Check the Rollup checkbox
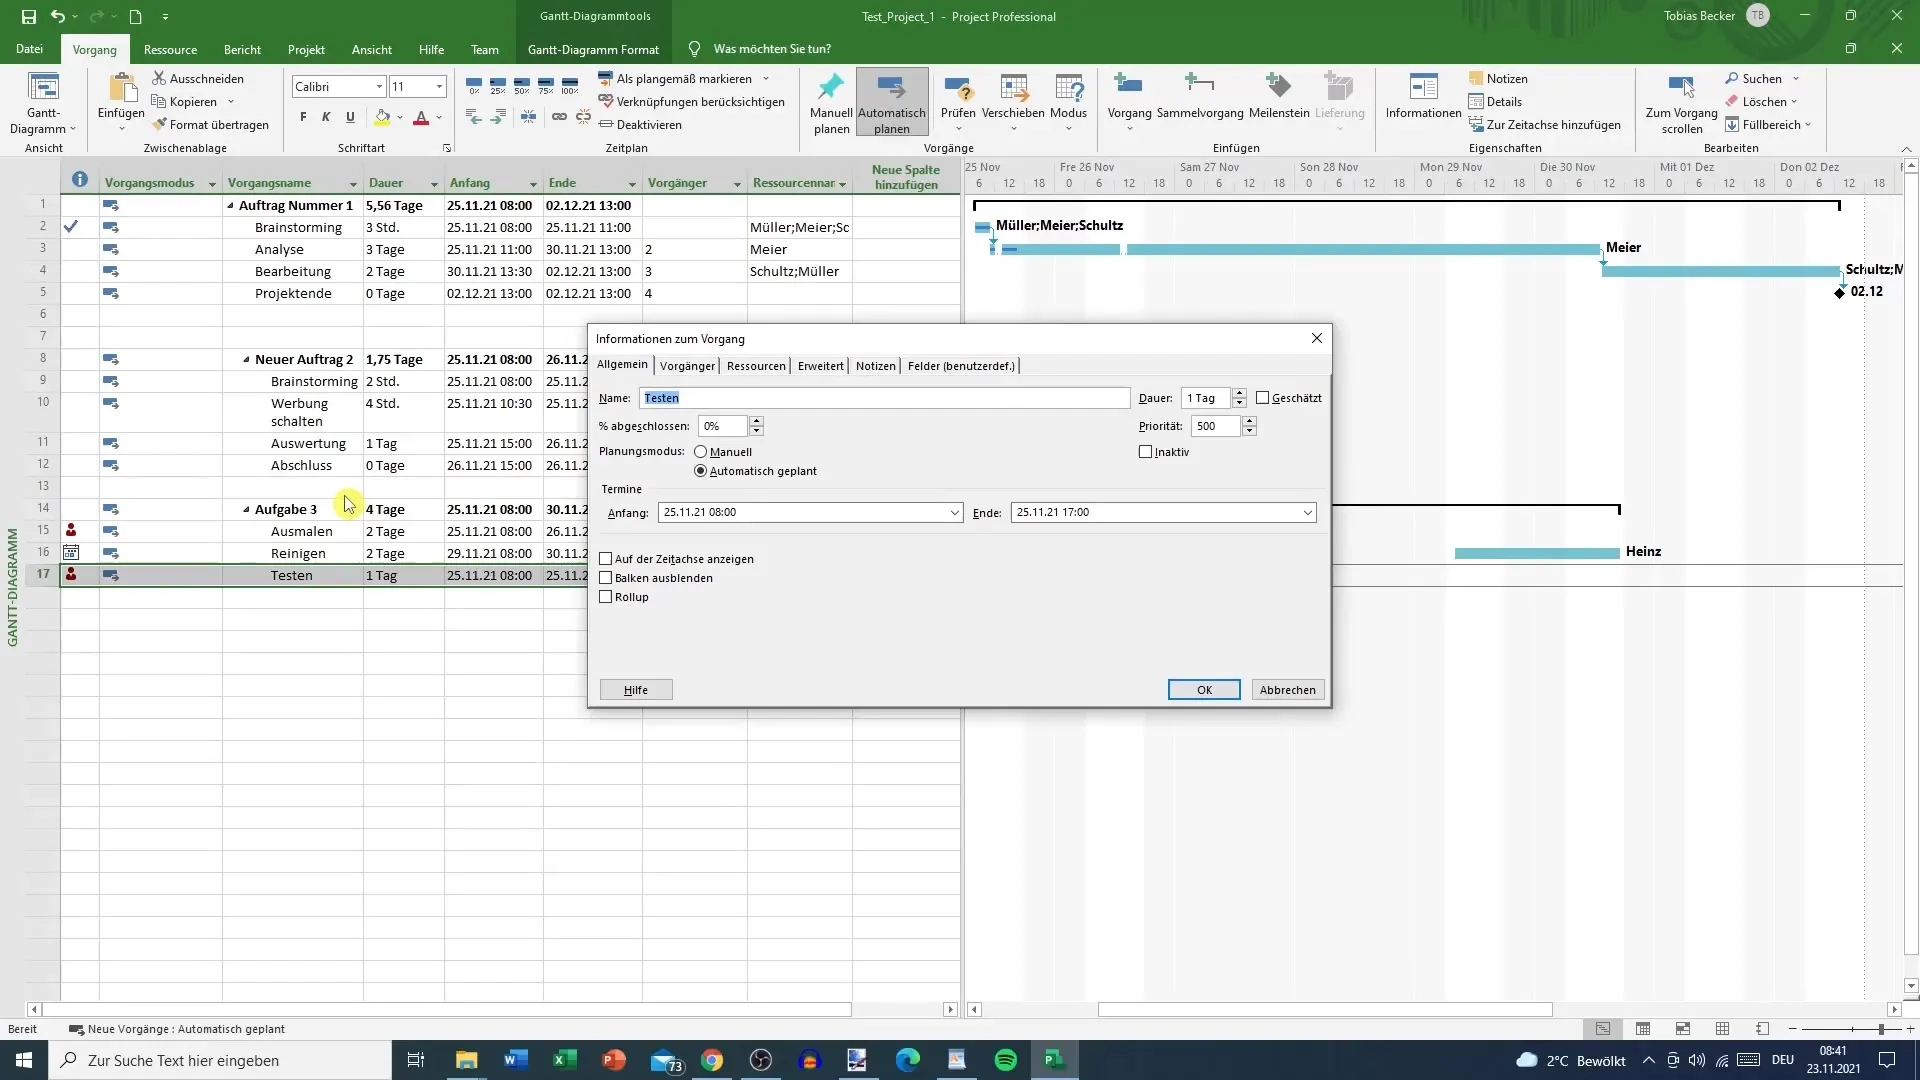The width and height of the screenshot is (1920, 1080). click(605, 597)
